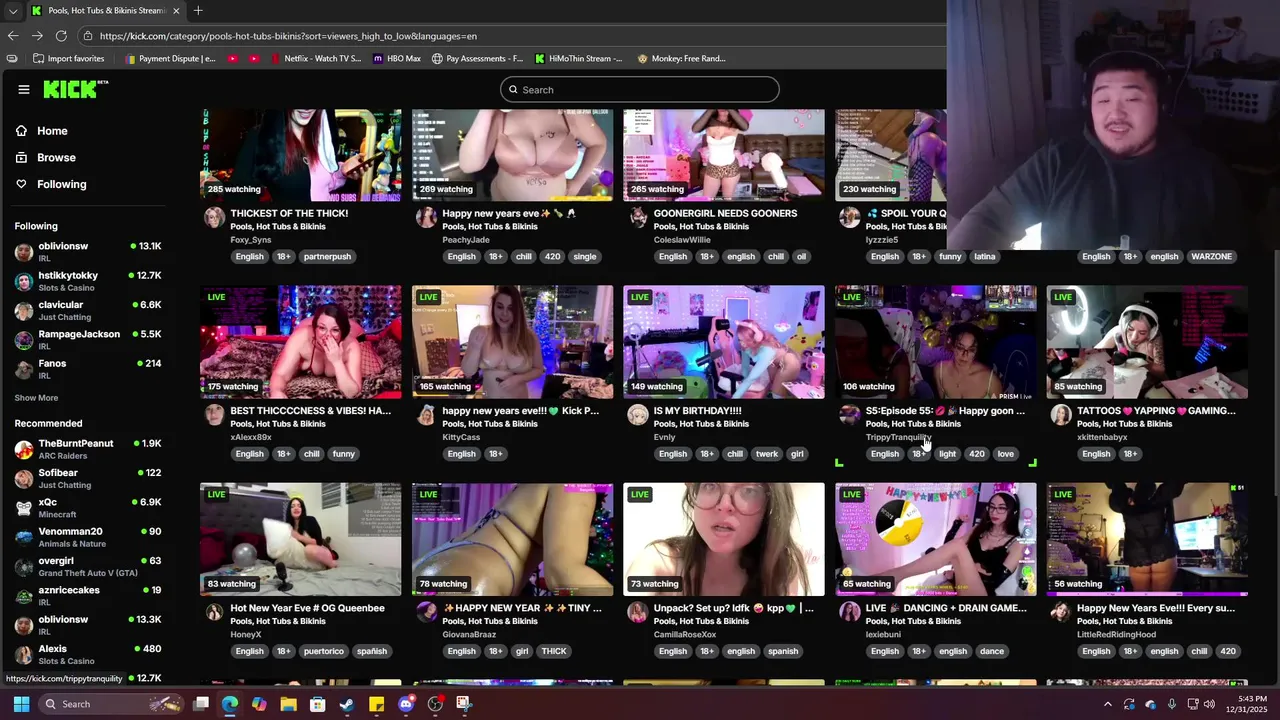Open the TATTOOS YAPPING GAMING stream thumbnail
1280x720 pixels.
[x=1147, y=342]
